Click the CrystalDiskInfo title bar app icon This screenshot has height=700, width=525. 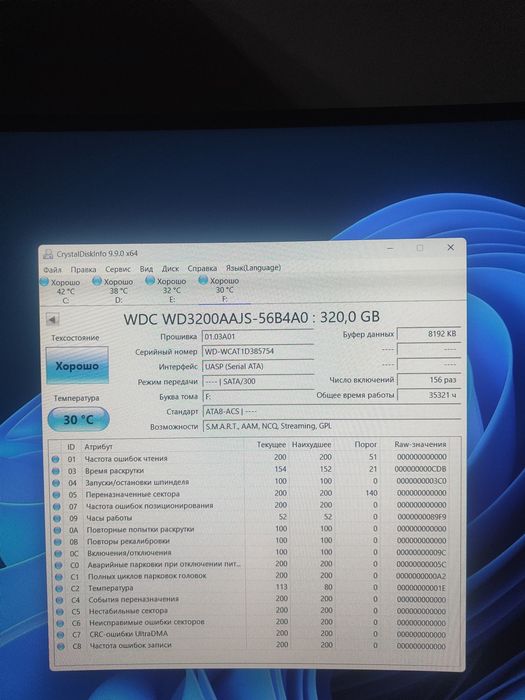[48, 254]
